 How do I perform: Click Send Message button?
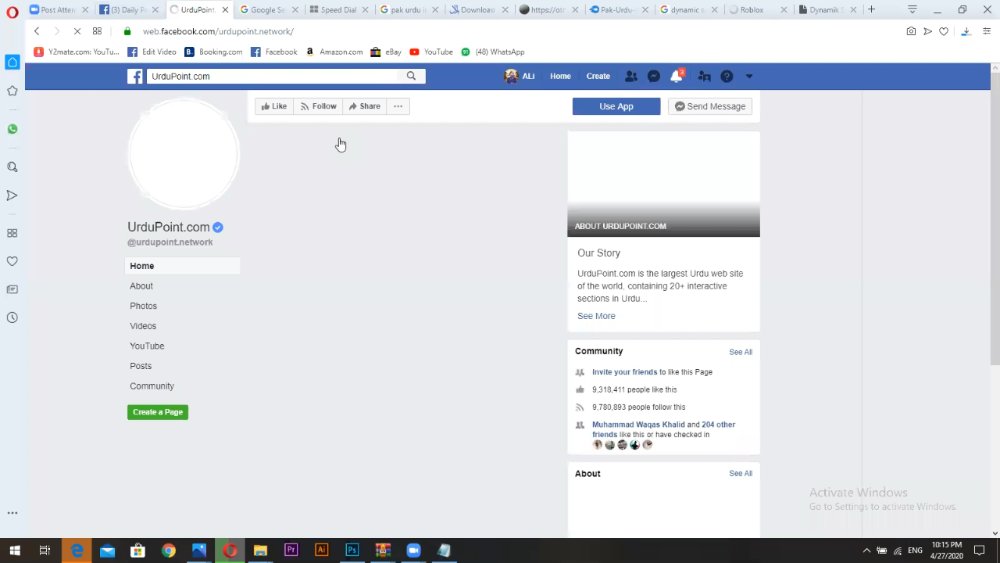tap(710, 106)
